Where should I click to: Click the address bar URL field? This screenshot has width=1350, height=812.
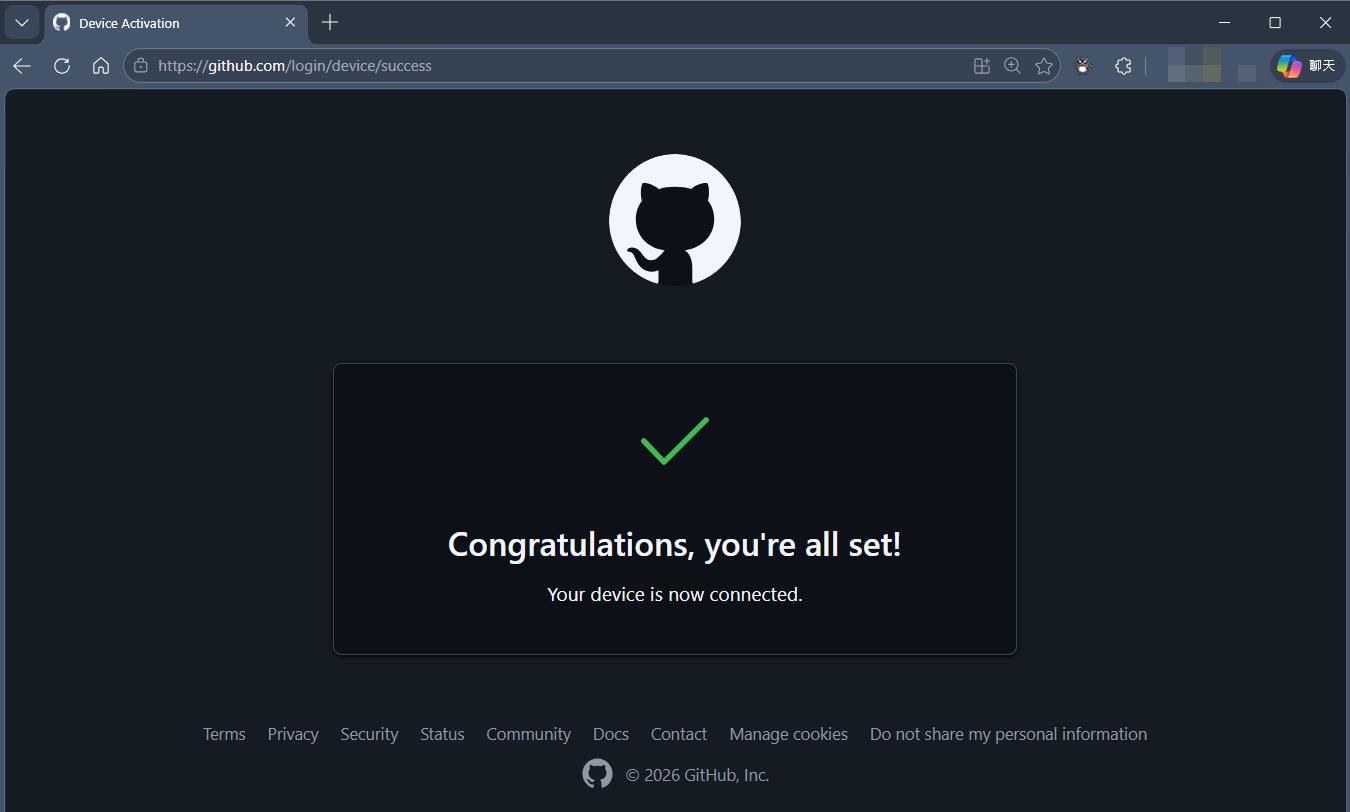[560, 66]
